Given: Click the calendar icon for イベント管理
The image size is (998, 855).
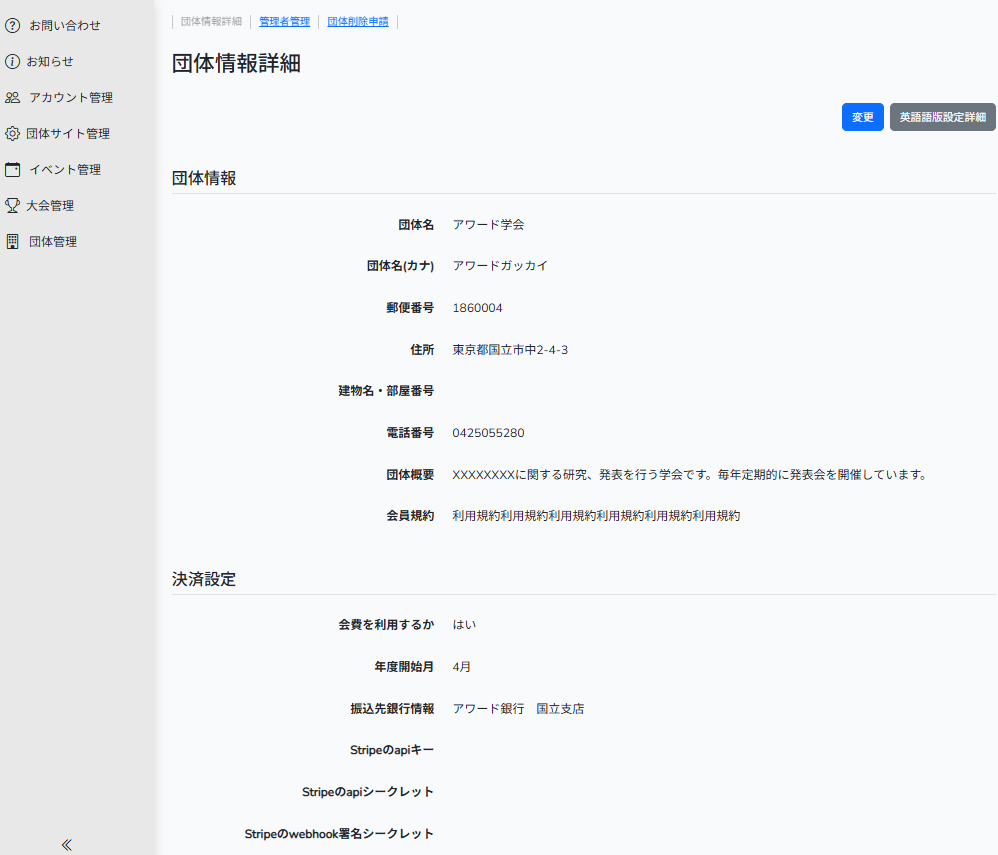Looking at the screenshot, I should pyautogui.click(x=13, y=169).
